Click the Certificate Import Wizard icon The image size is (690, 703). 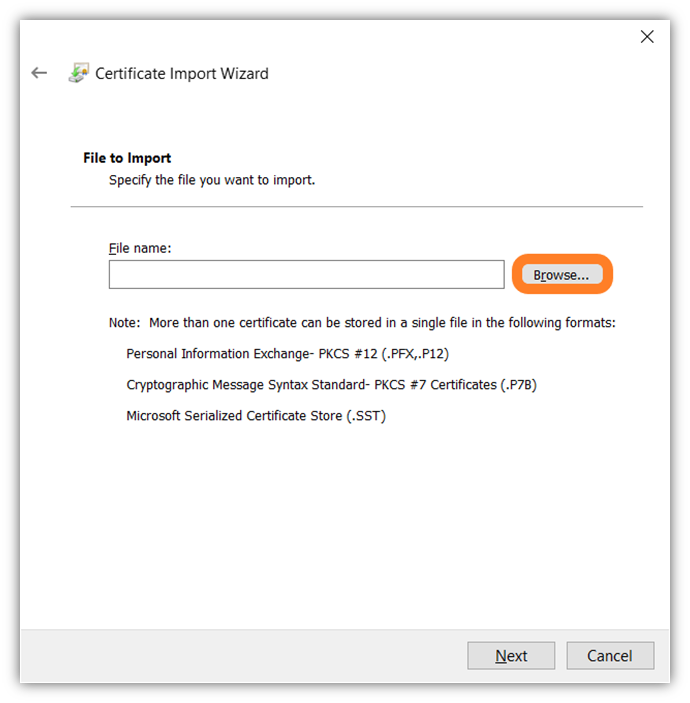point(79,73)
